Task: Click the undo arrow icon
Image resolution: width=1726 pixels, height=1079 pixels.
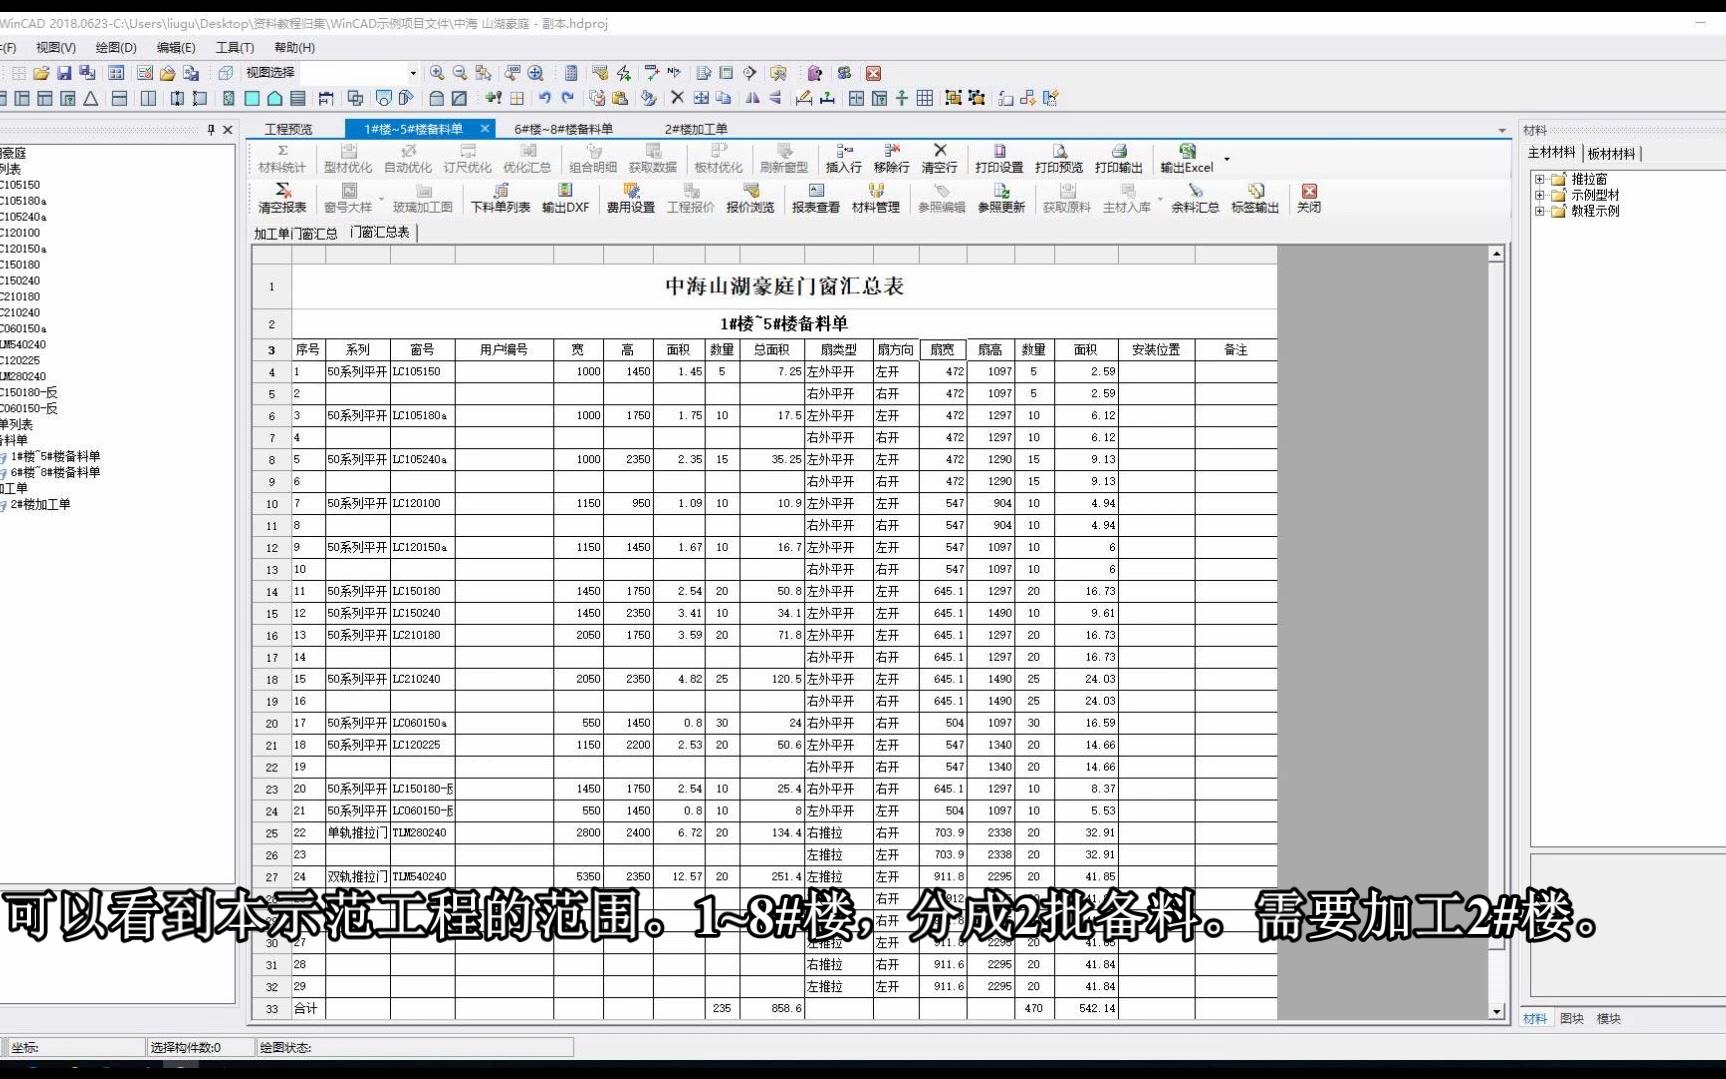Action: tap(544, 98)
